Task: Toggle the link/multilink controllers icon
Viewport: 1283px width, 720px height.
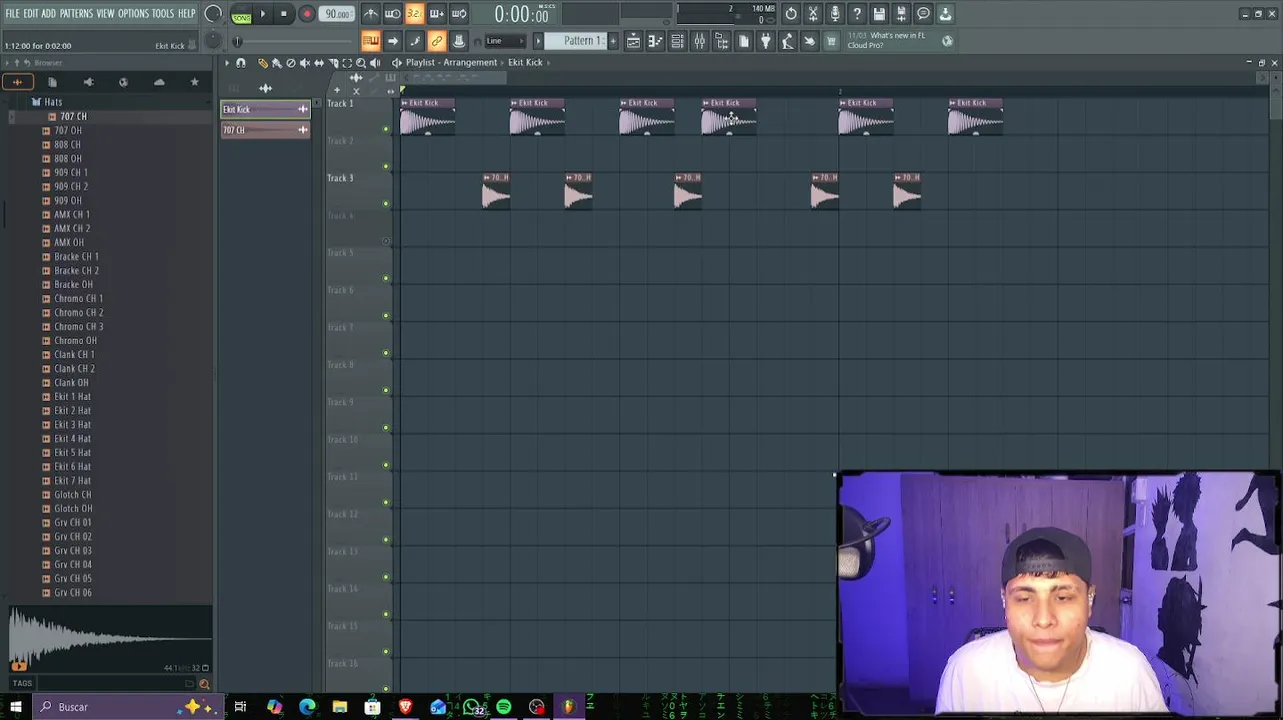Action: point(436,41)
